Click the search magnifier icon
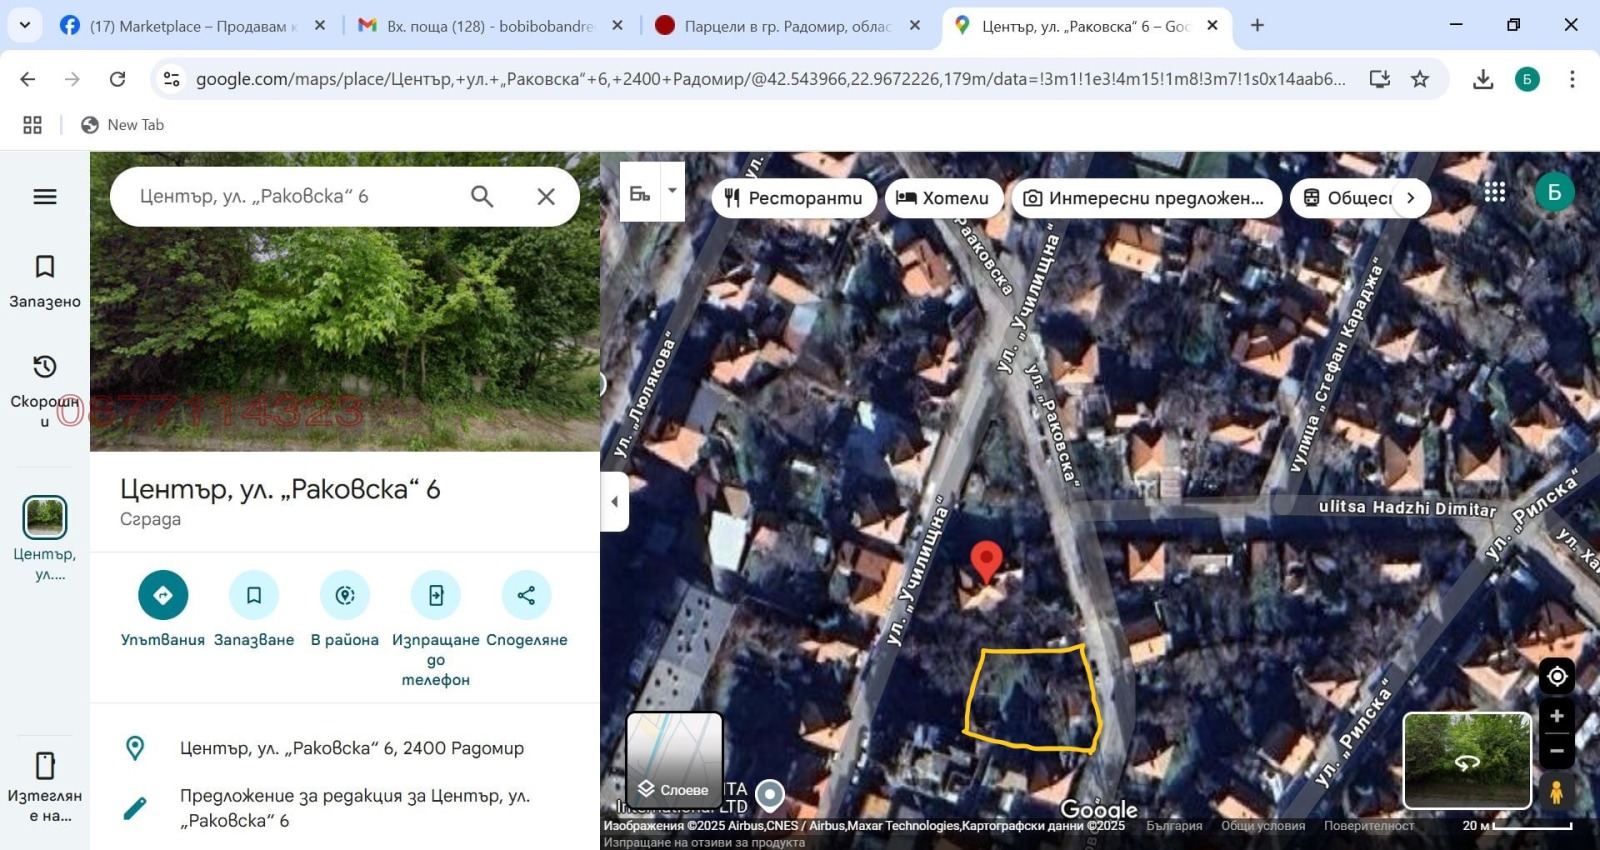1600x850 pixels. click(x=482, y=197)
